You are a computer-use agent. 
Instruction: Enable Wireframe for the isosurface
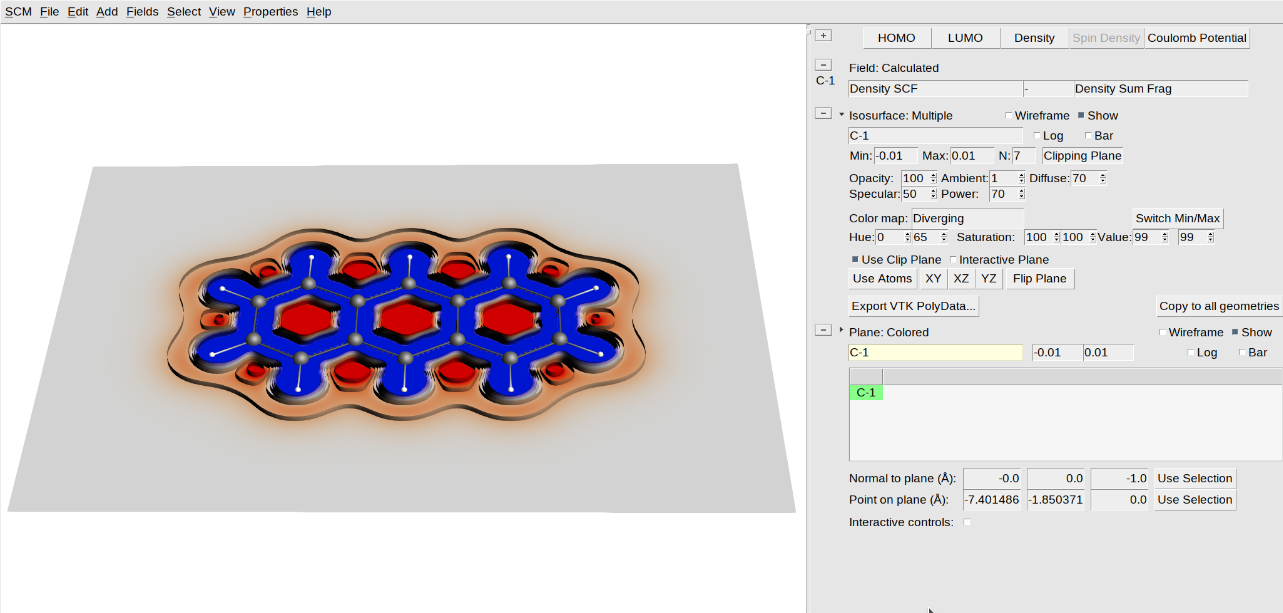coord(1008,115)
